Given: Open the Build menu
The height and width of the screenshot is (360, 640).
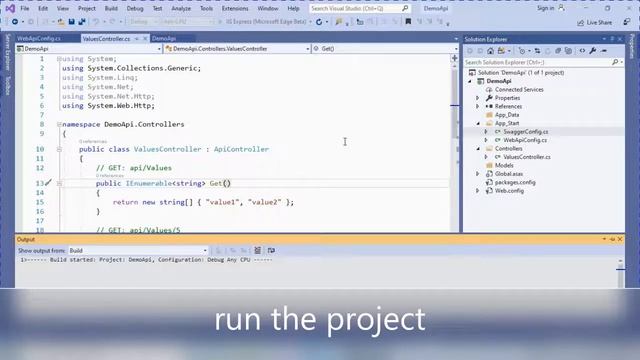Looking at the screenshot, I should coord(111,8).
